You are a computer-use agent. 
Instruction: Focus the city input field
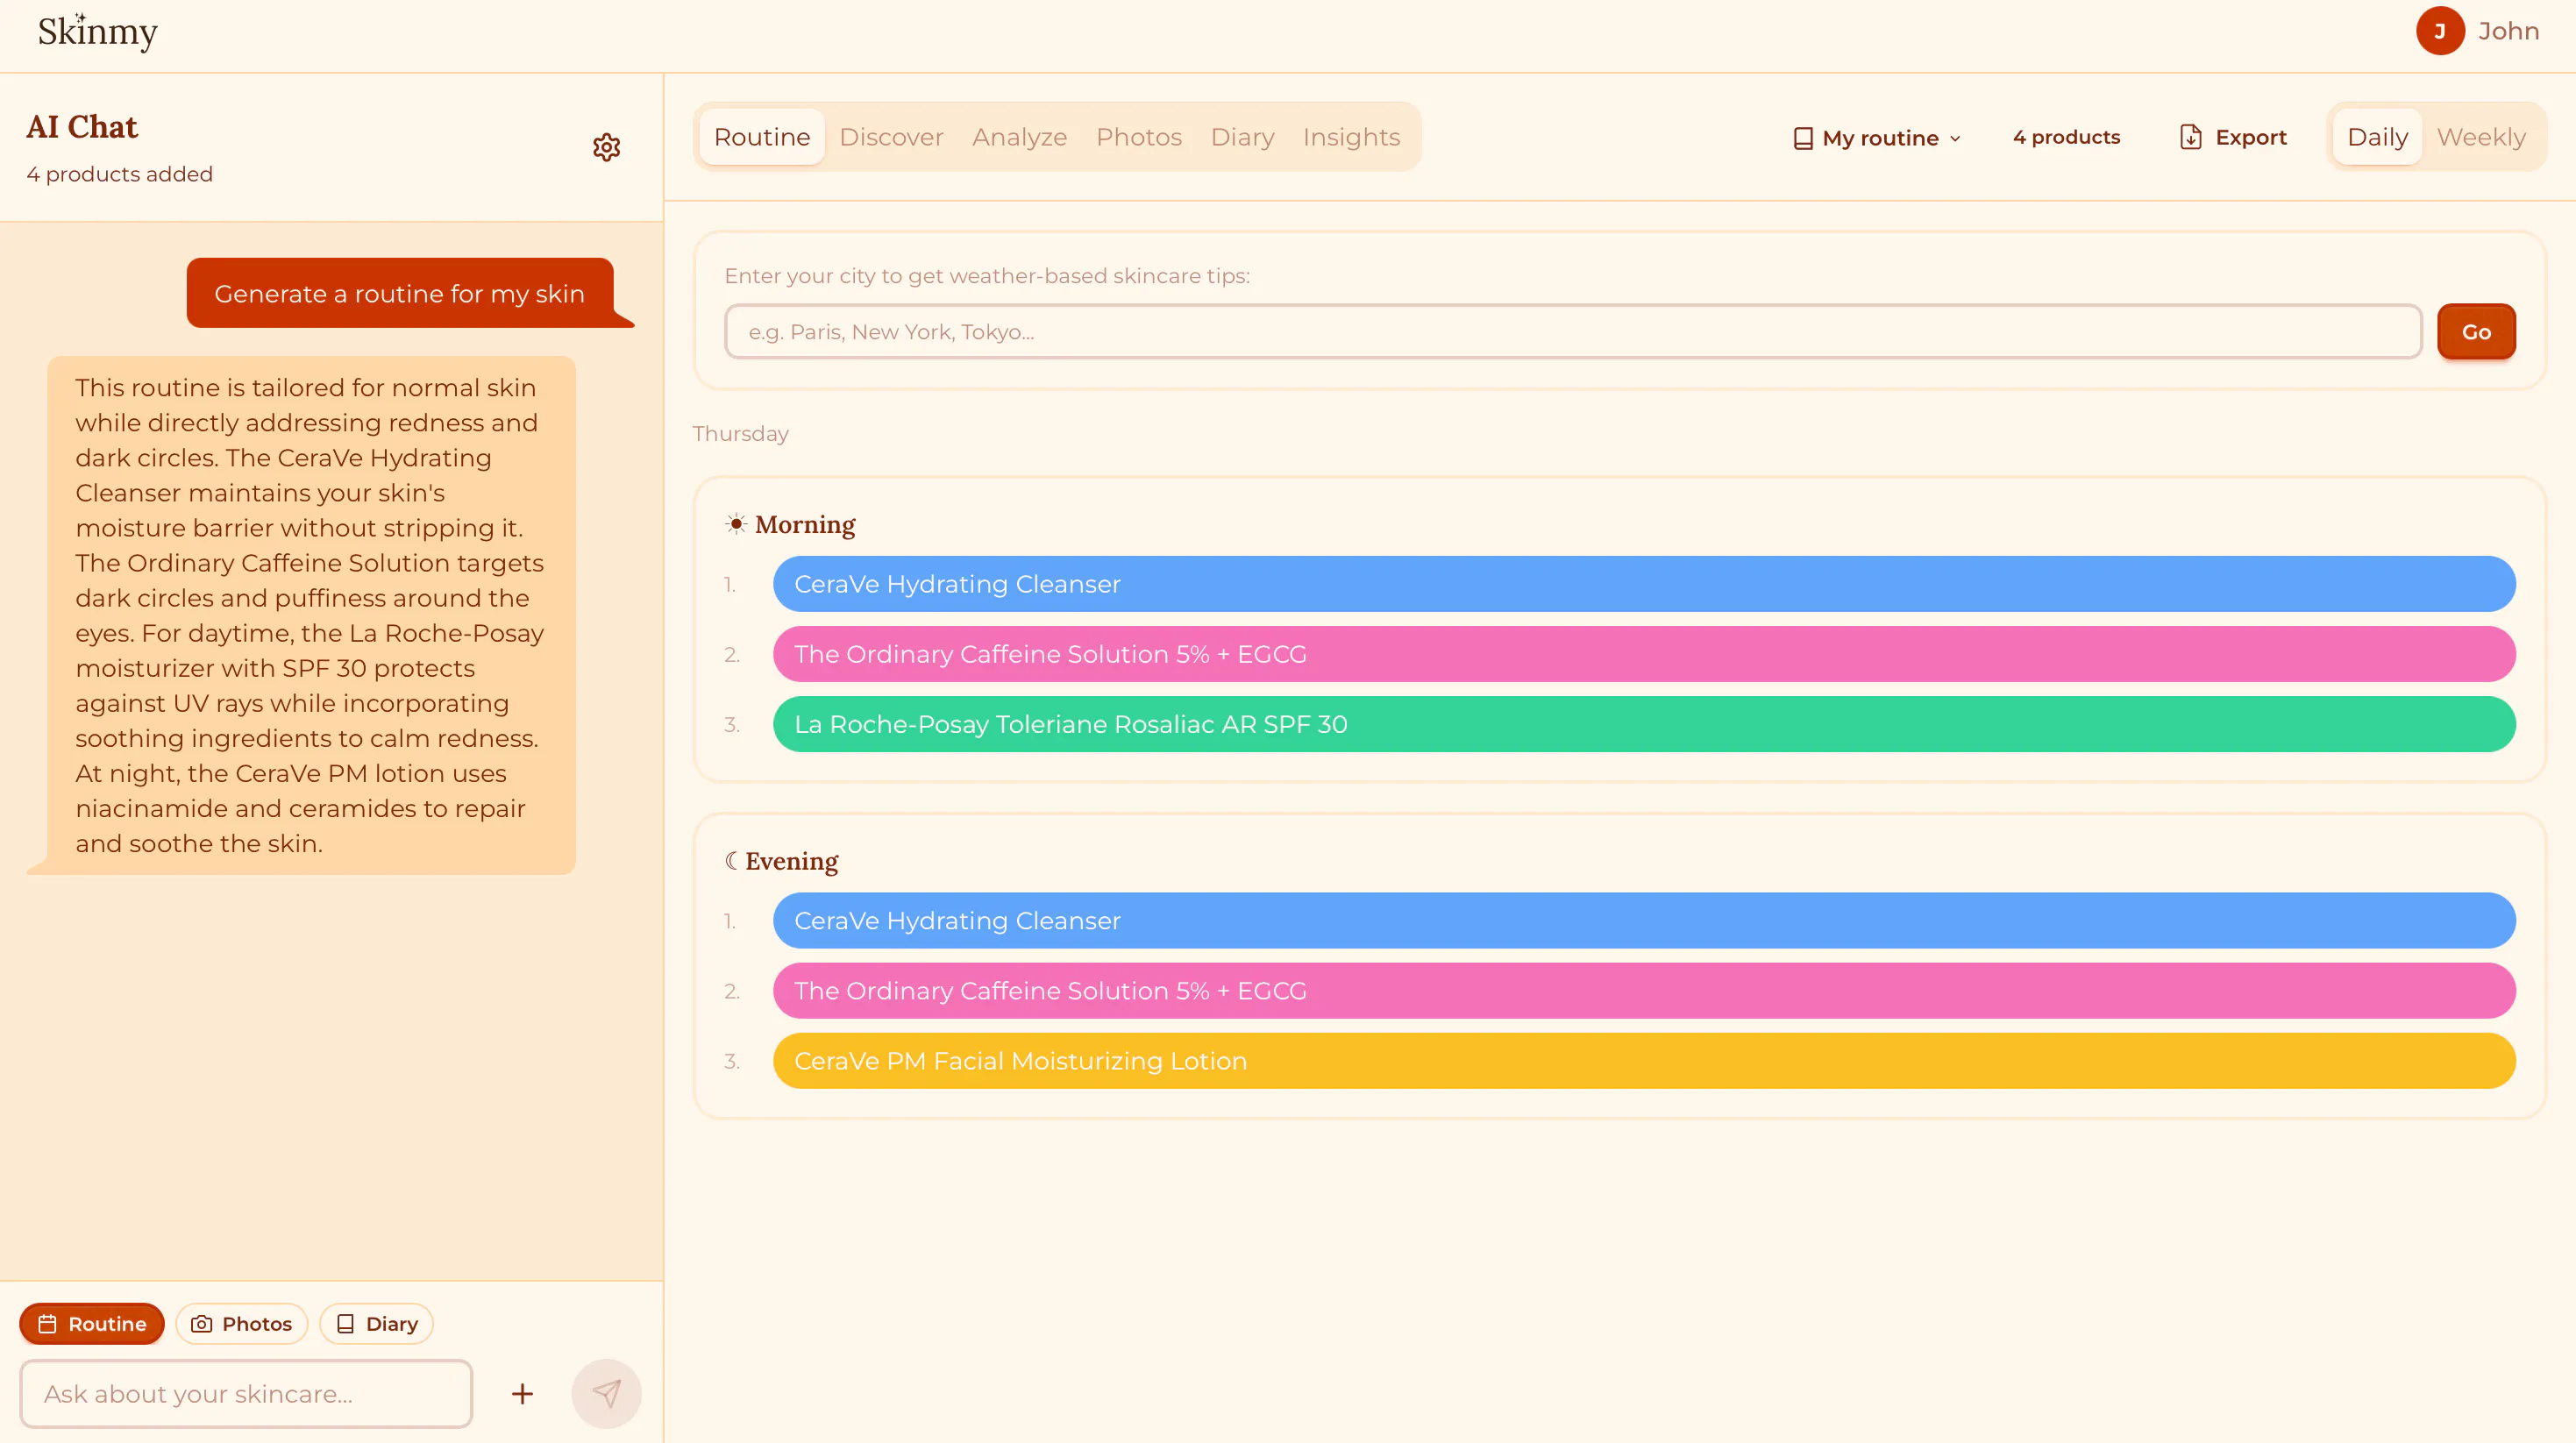(1572, 332)
